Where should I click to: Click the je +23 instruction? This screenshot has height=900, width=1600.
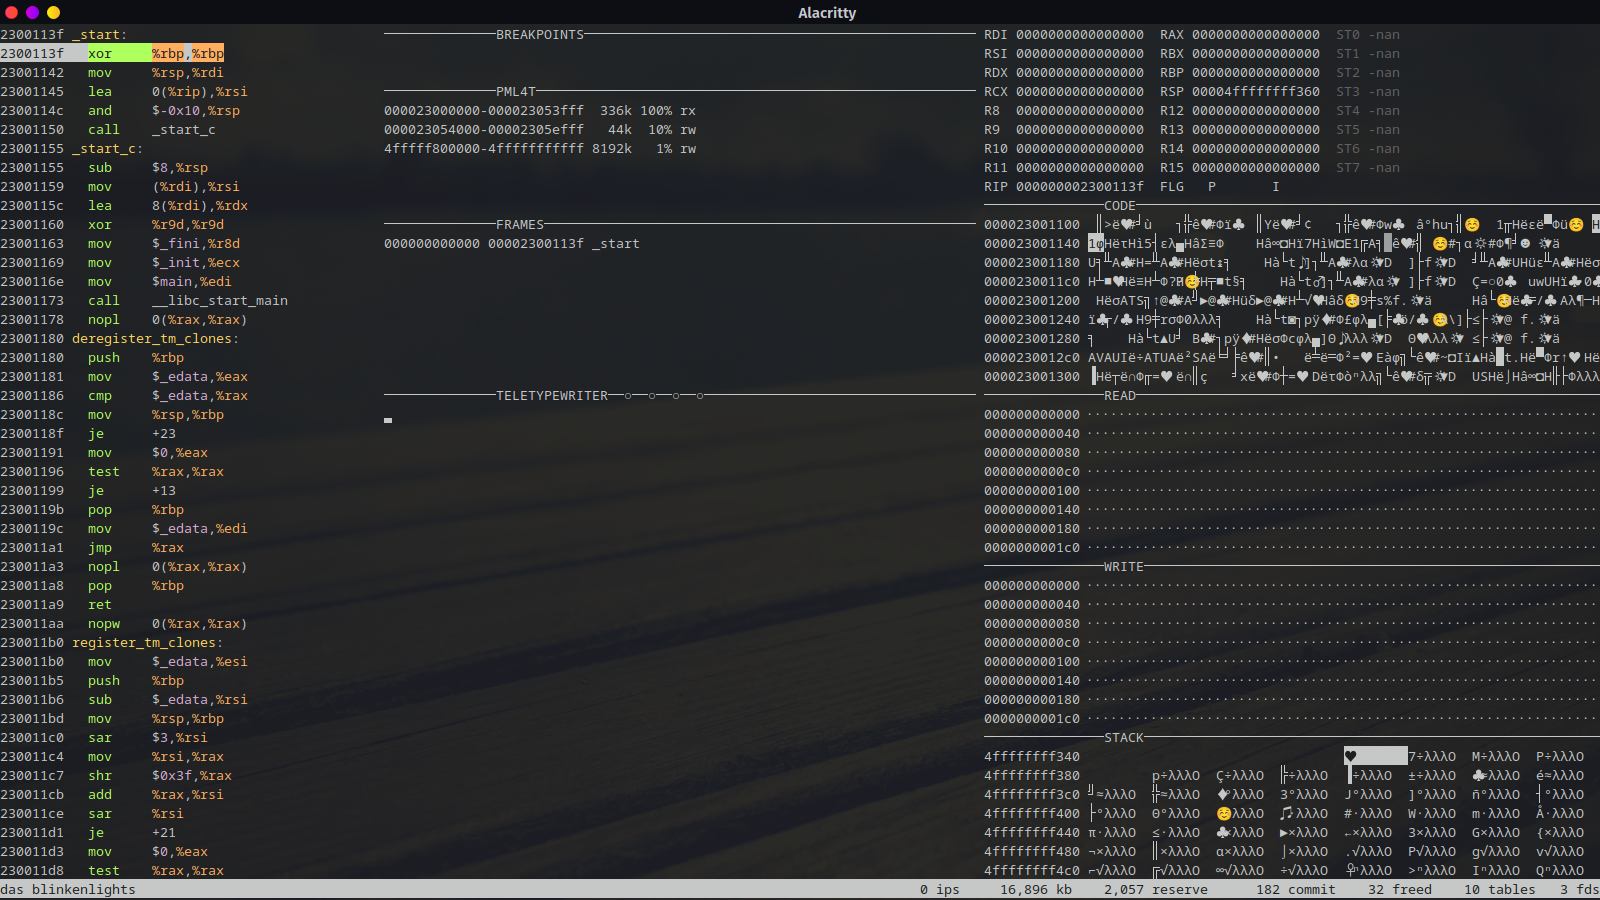(88, 434)
